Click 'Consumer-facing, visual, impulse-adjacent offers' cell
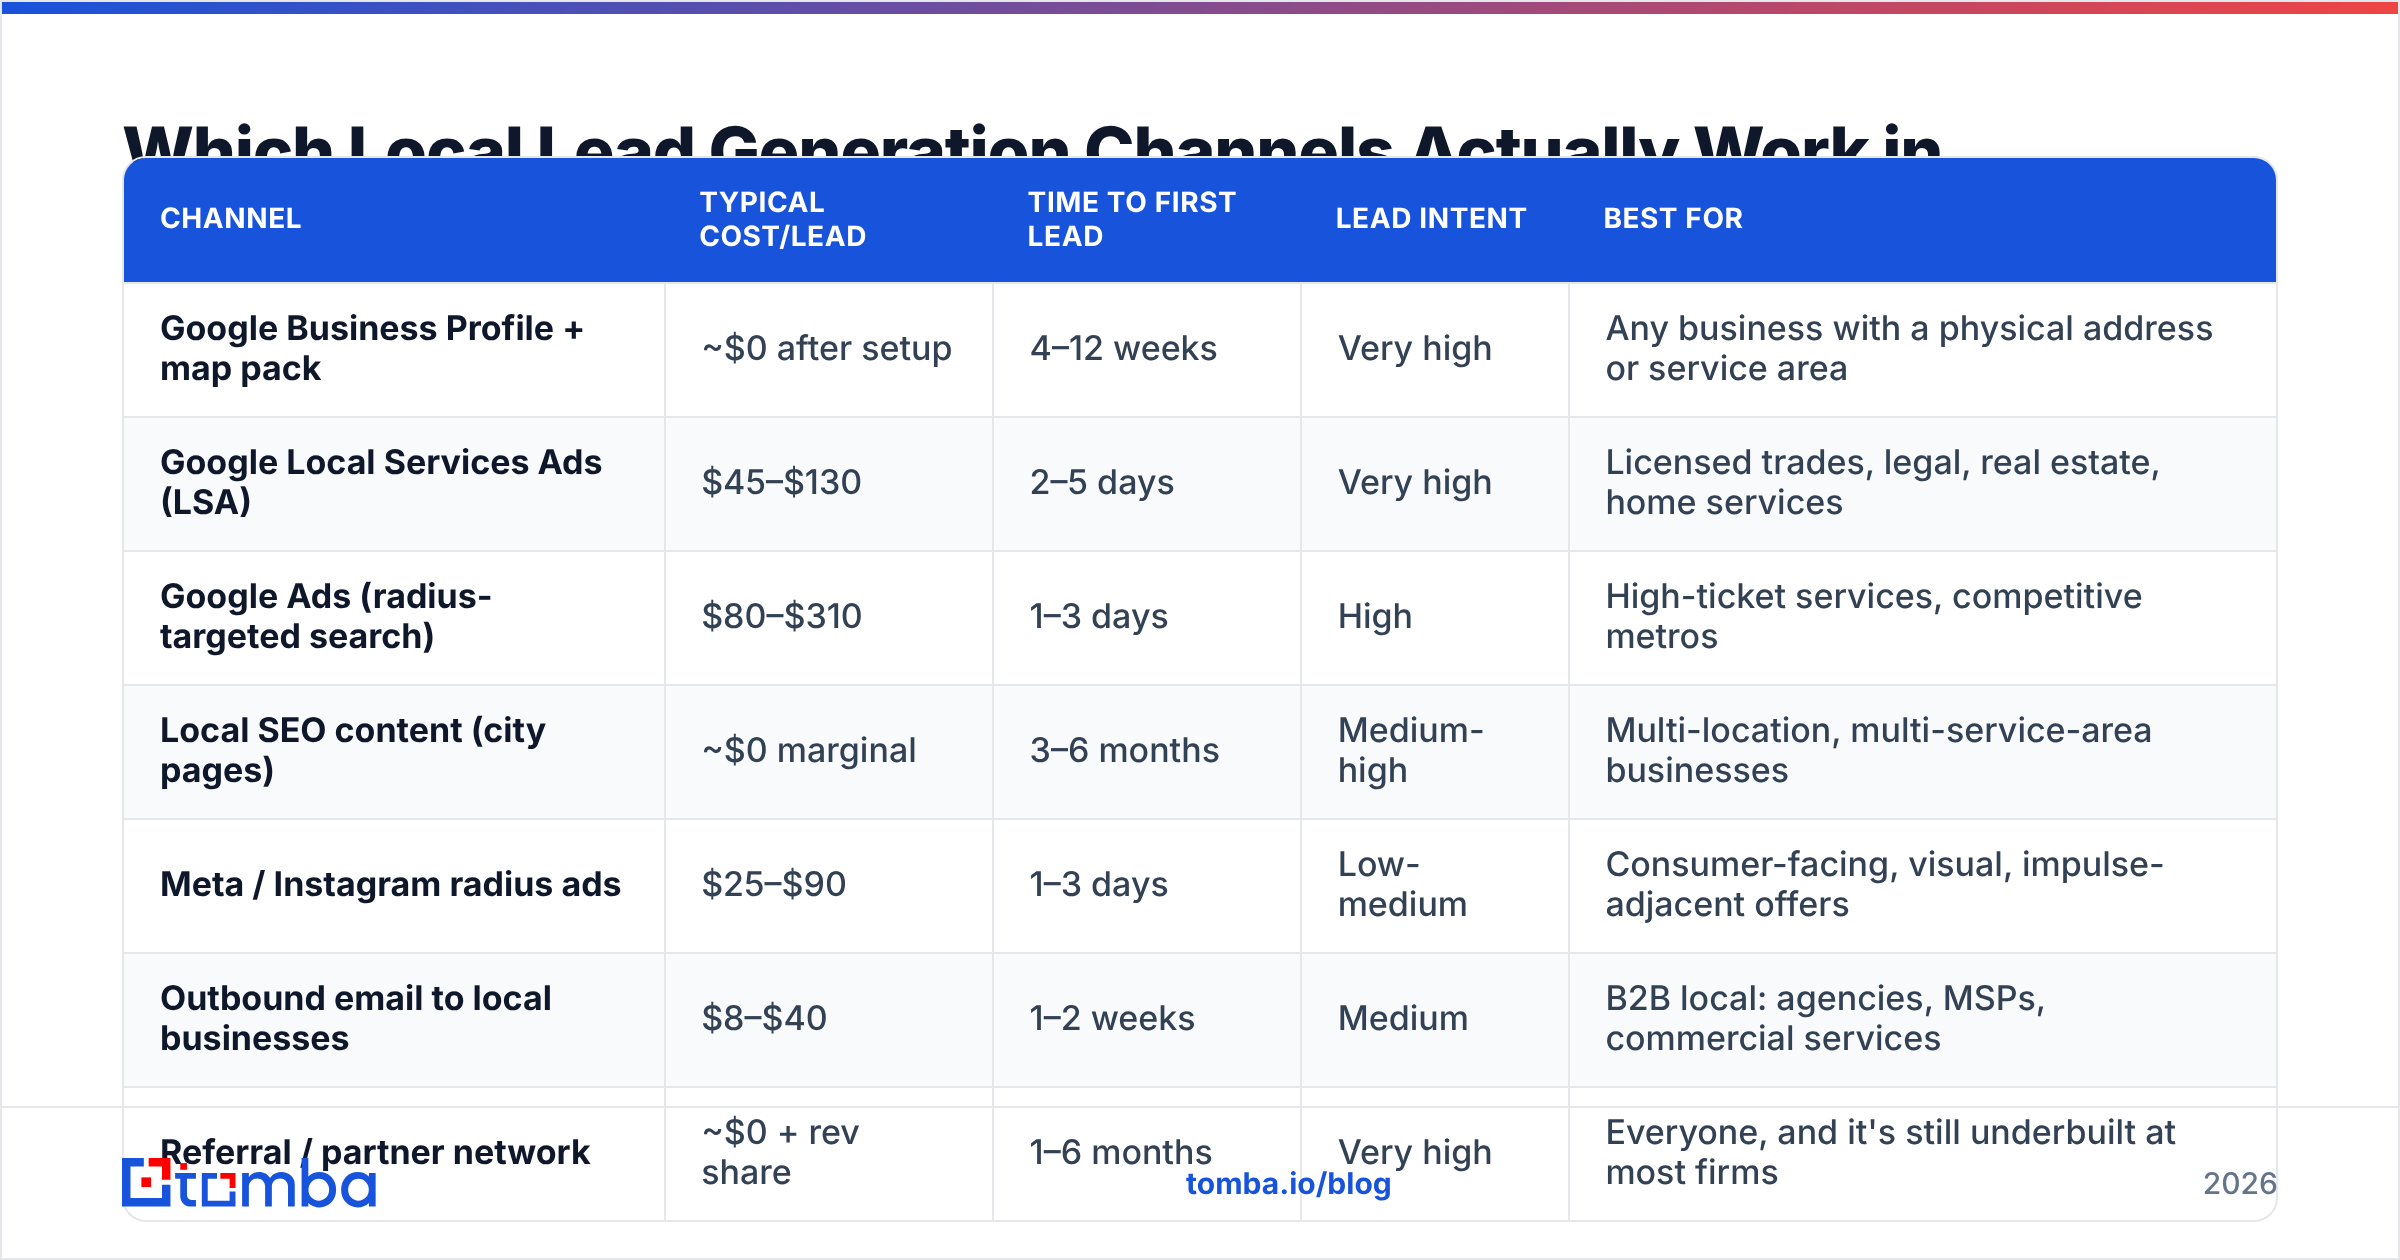The width and height of the screenshot is (2400, 1260). (x=1884, y=884)
